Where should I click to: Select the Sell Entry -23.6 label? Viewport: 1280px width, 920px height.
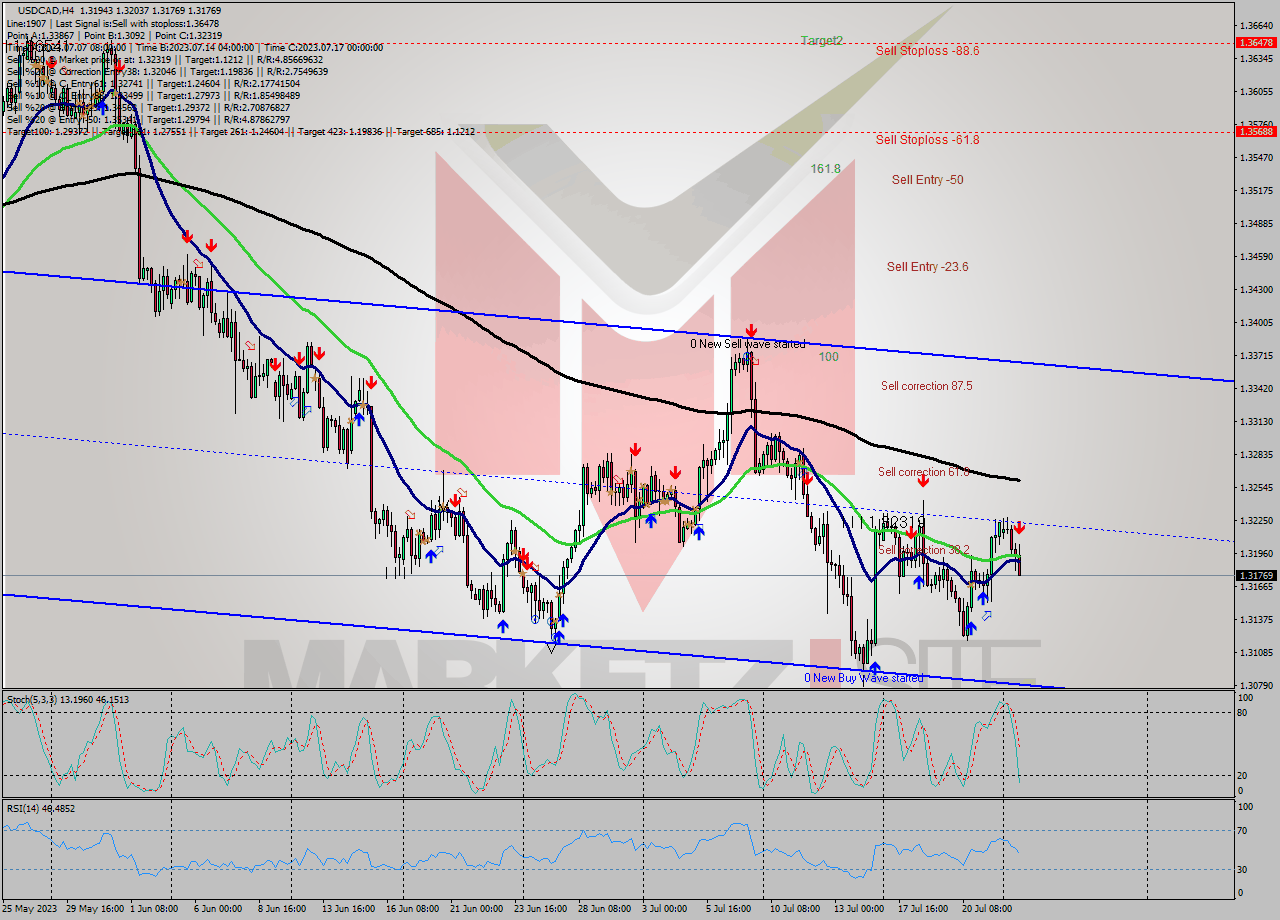tap(927, 267)
